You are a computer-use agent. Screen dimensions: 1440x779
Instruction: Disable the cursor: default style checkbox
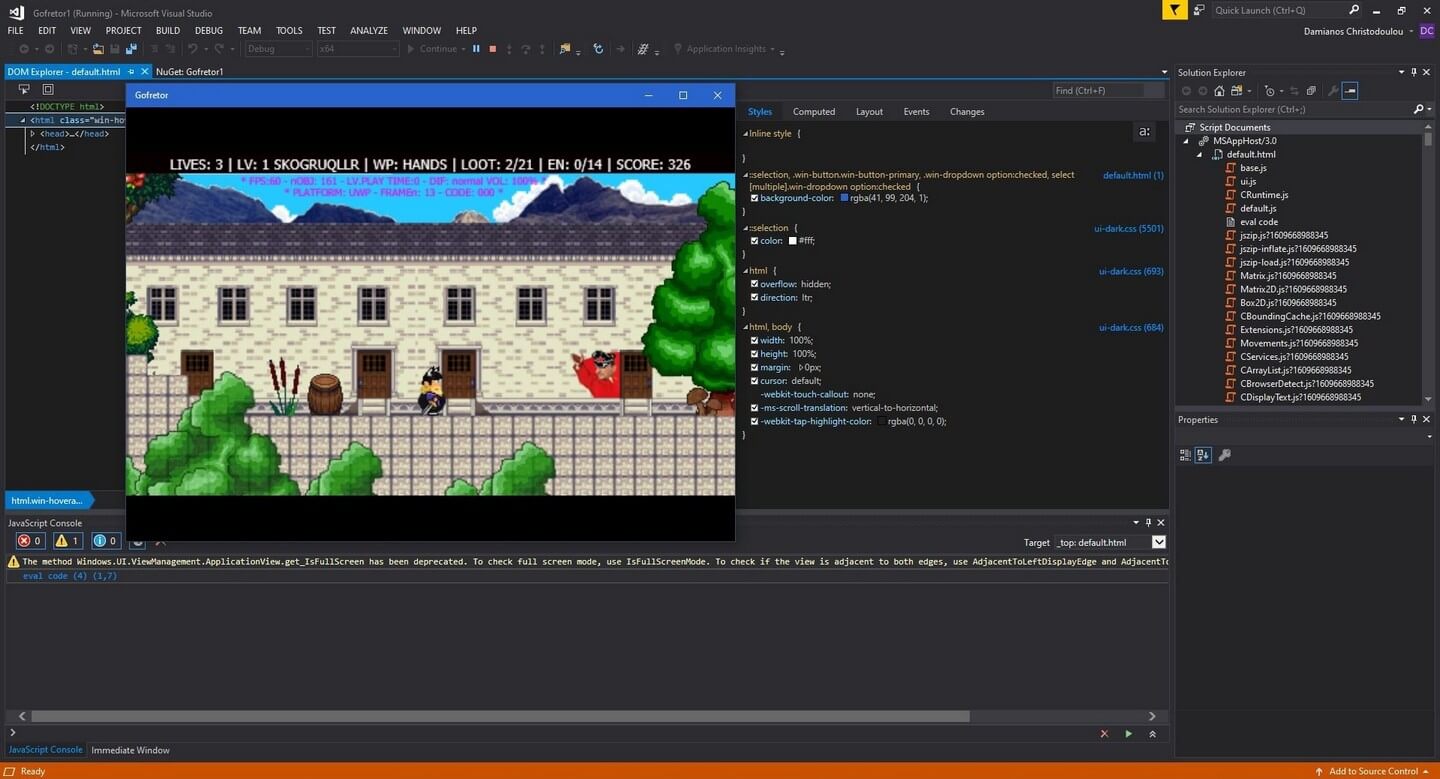754,381
